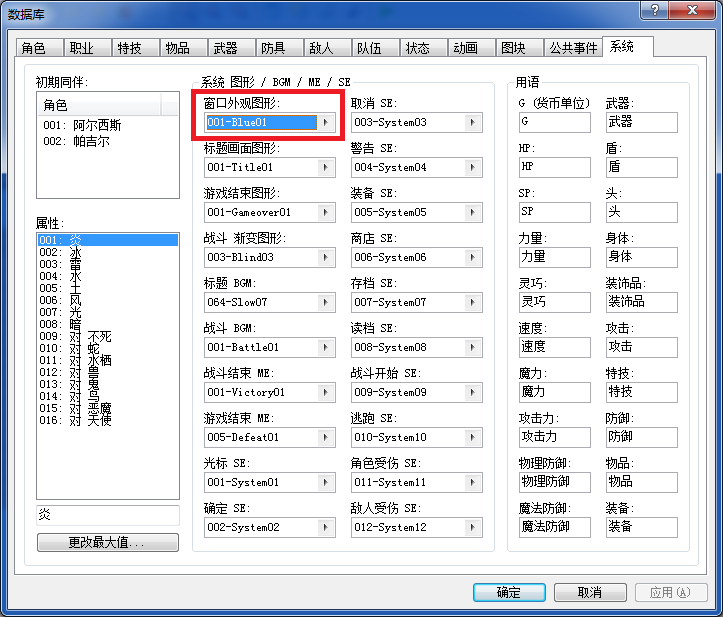The image size is (723, 617).
Task: Open the 图块 tab
Action: (x=519, y=47)
